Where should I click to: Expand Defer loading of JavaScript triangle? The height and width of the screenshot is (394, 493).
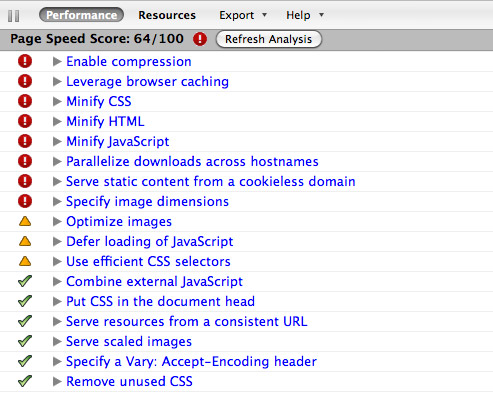tap(57, 241)
